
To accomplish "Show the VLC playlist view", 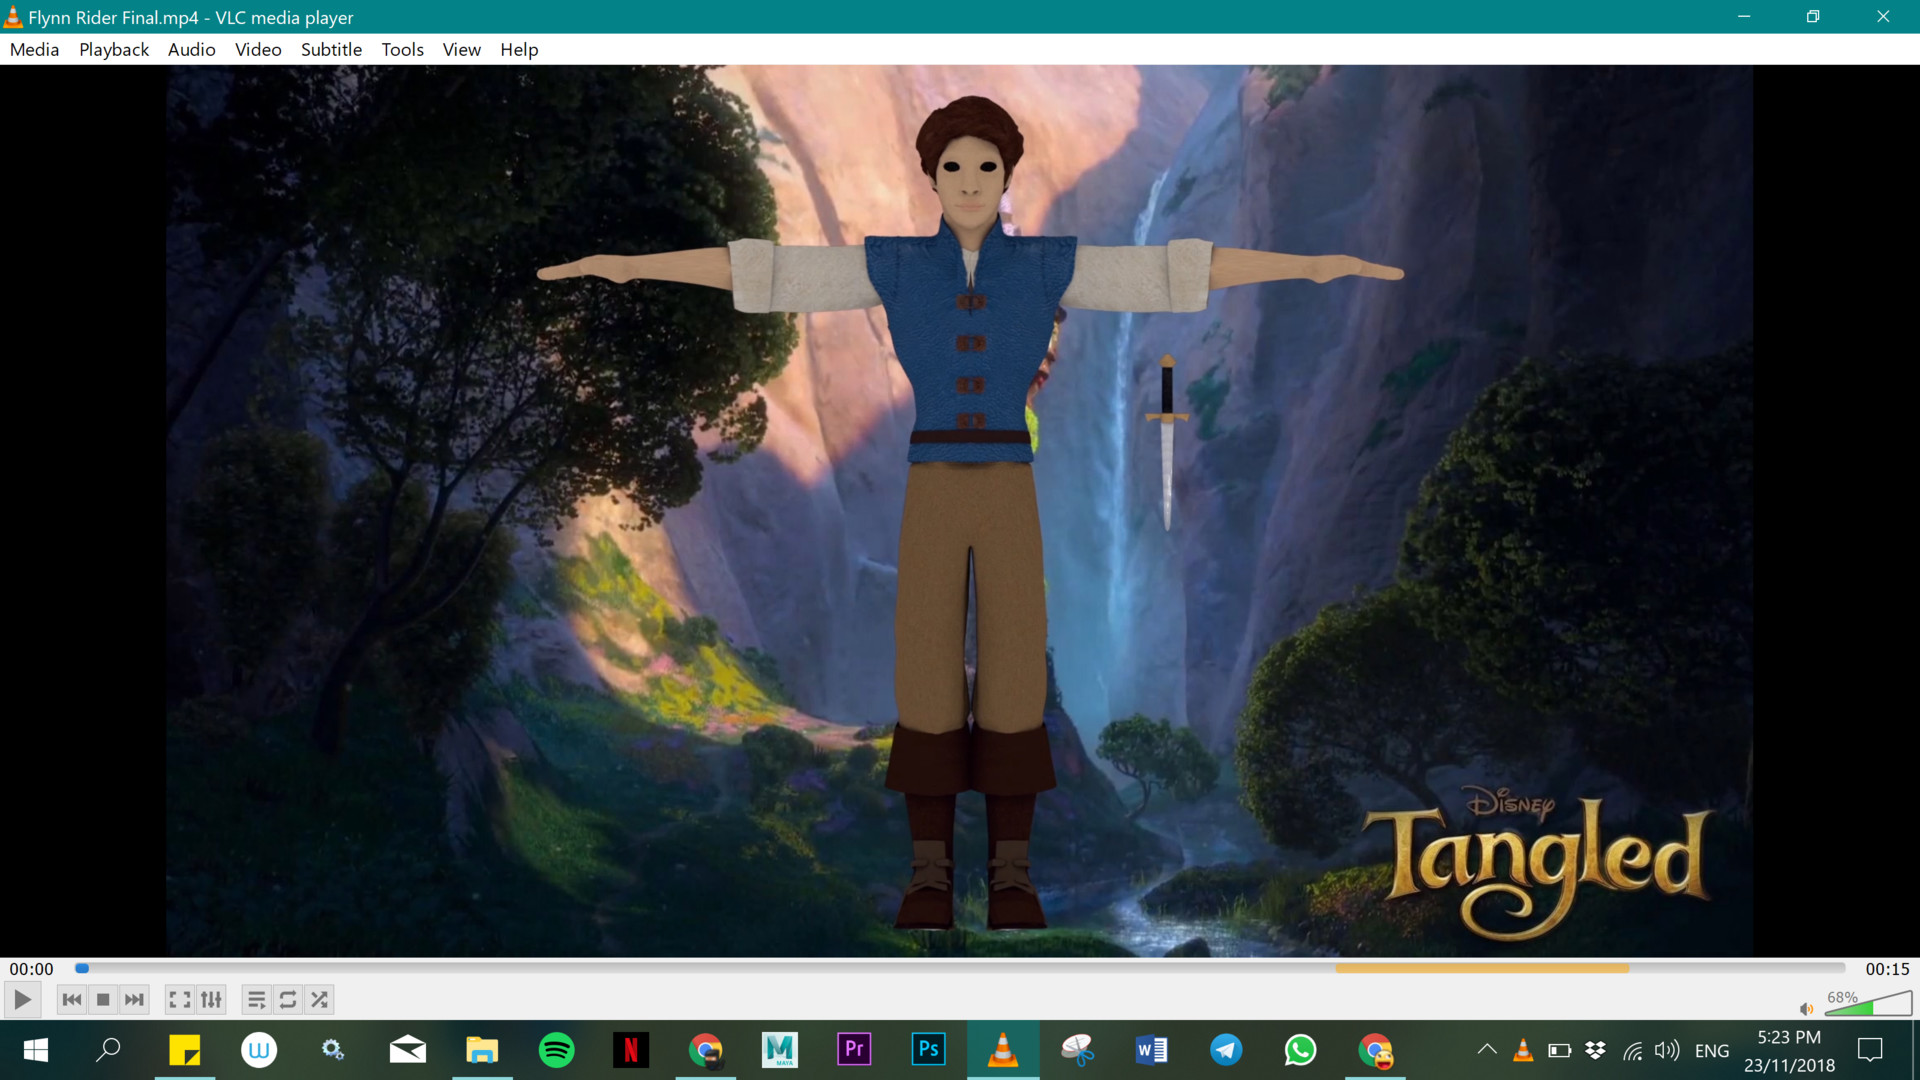I will coord(256,999).
